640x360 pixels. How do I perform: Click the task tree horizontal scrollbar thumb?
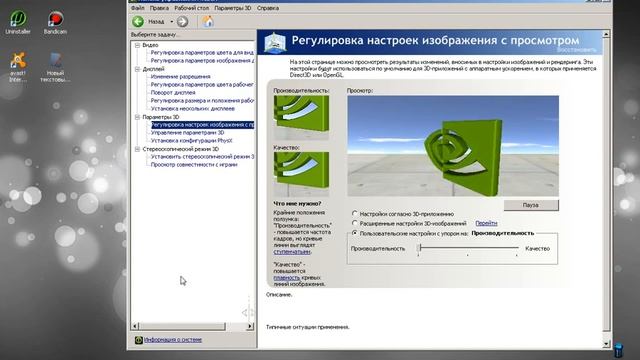pos(182,326)
